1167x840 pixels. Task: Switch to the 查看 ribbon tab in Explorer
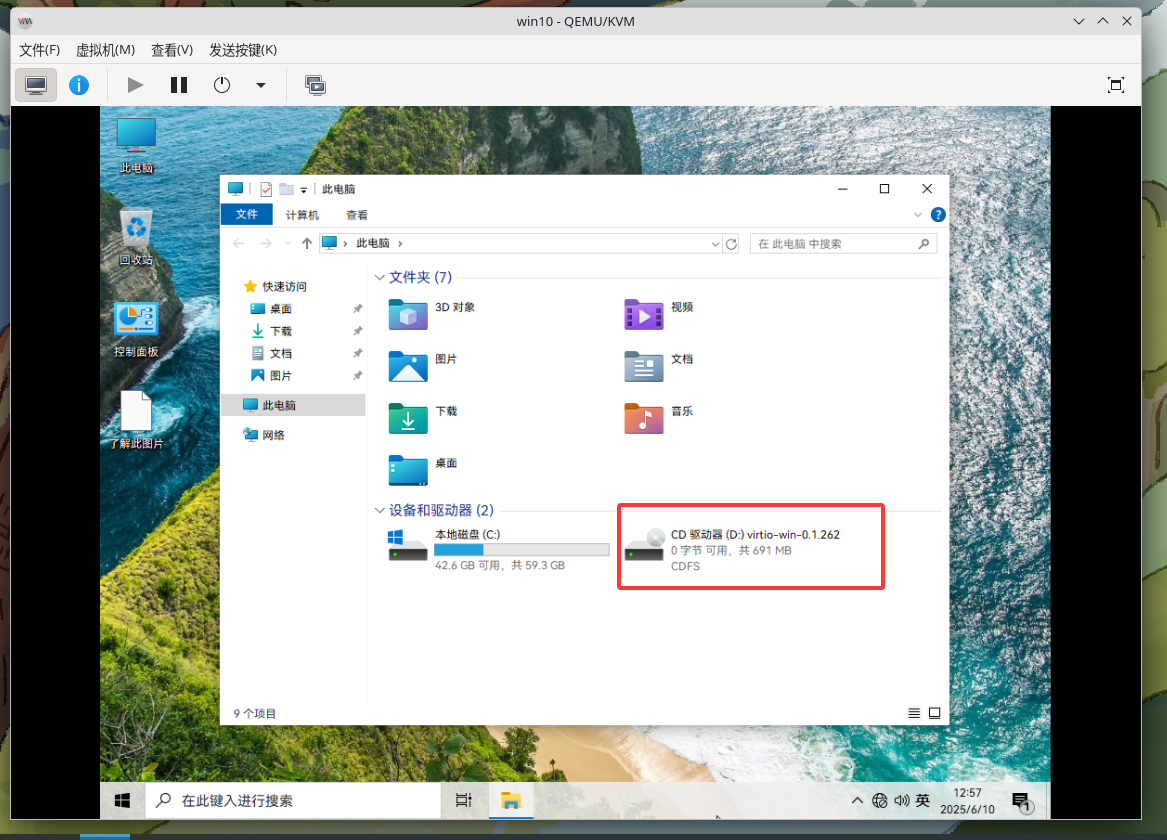(357, 215)
